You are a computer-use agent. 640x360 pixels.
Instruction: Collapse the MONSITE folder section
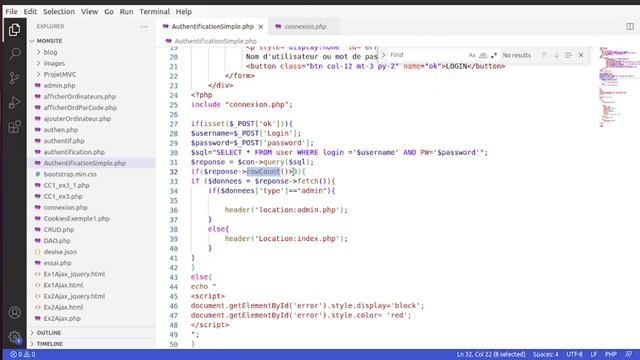coord(49,41)
